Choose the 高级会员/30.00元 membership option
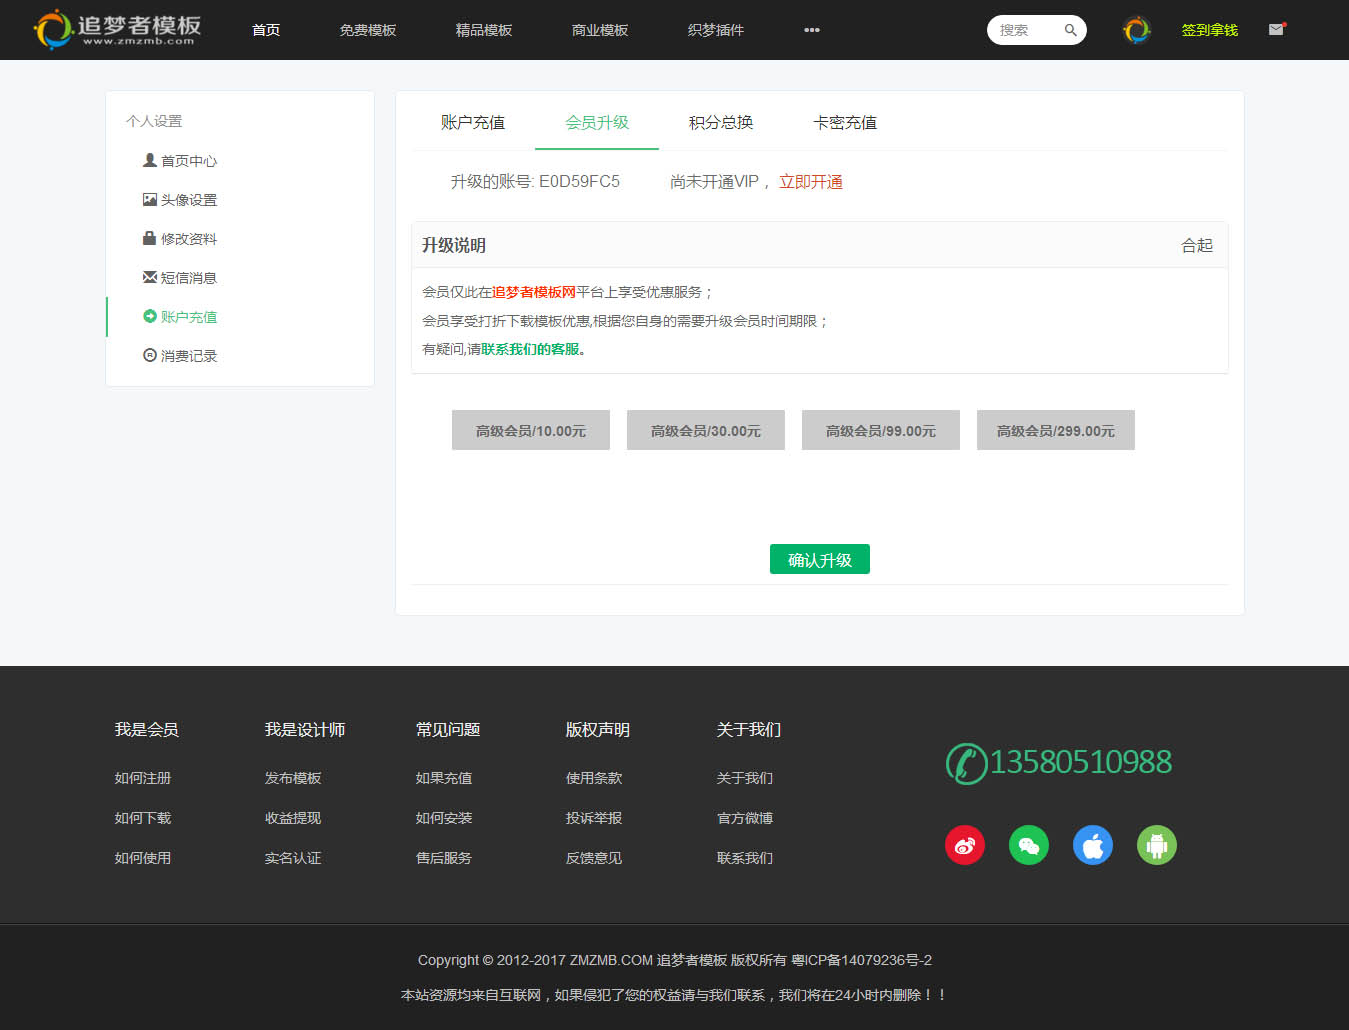 [x=705, y=430]
